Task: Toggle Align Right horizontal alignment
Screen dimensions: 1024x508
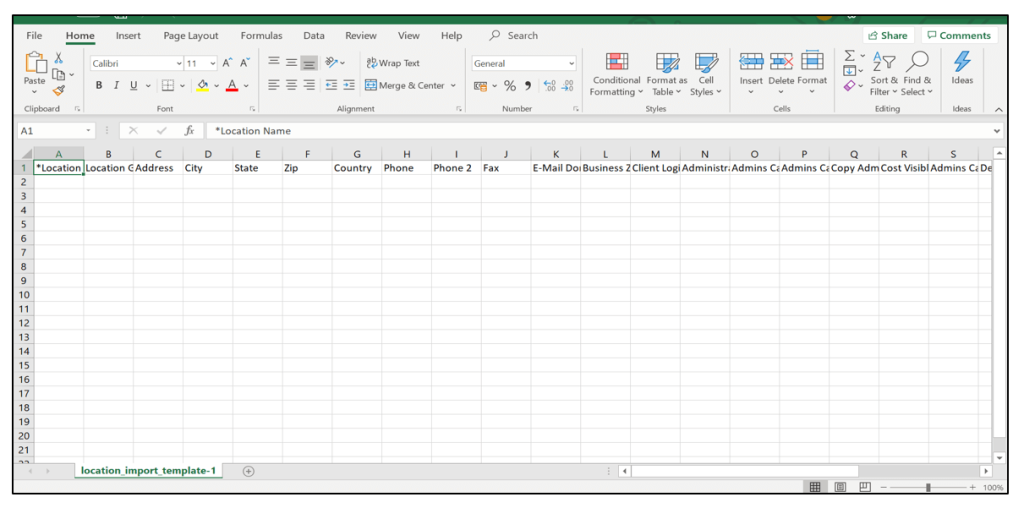Action: [309, 86]
